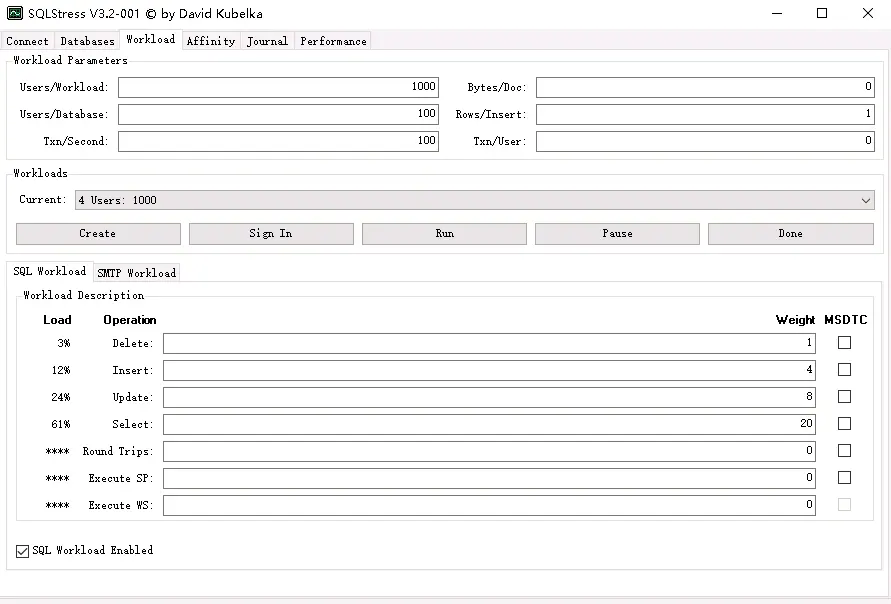
Task: Select the Workload tab
Action: tap(151, 39)
